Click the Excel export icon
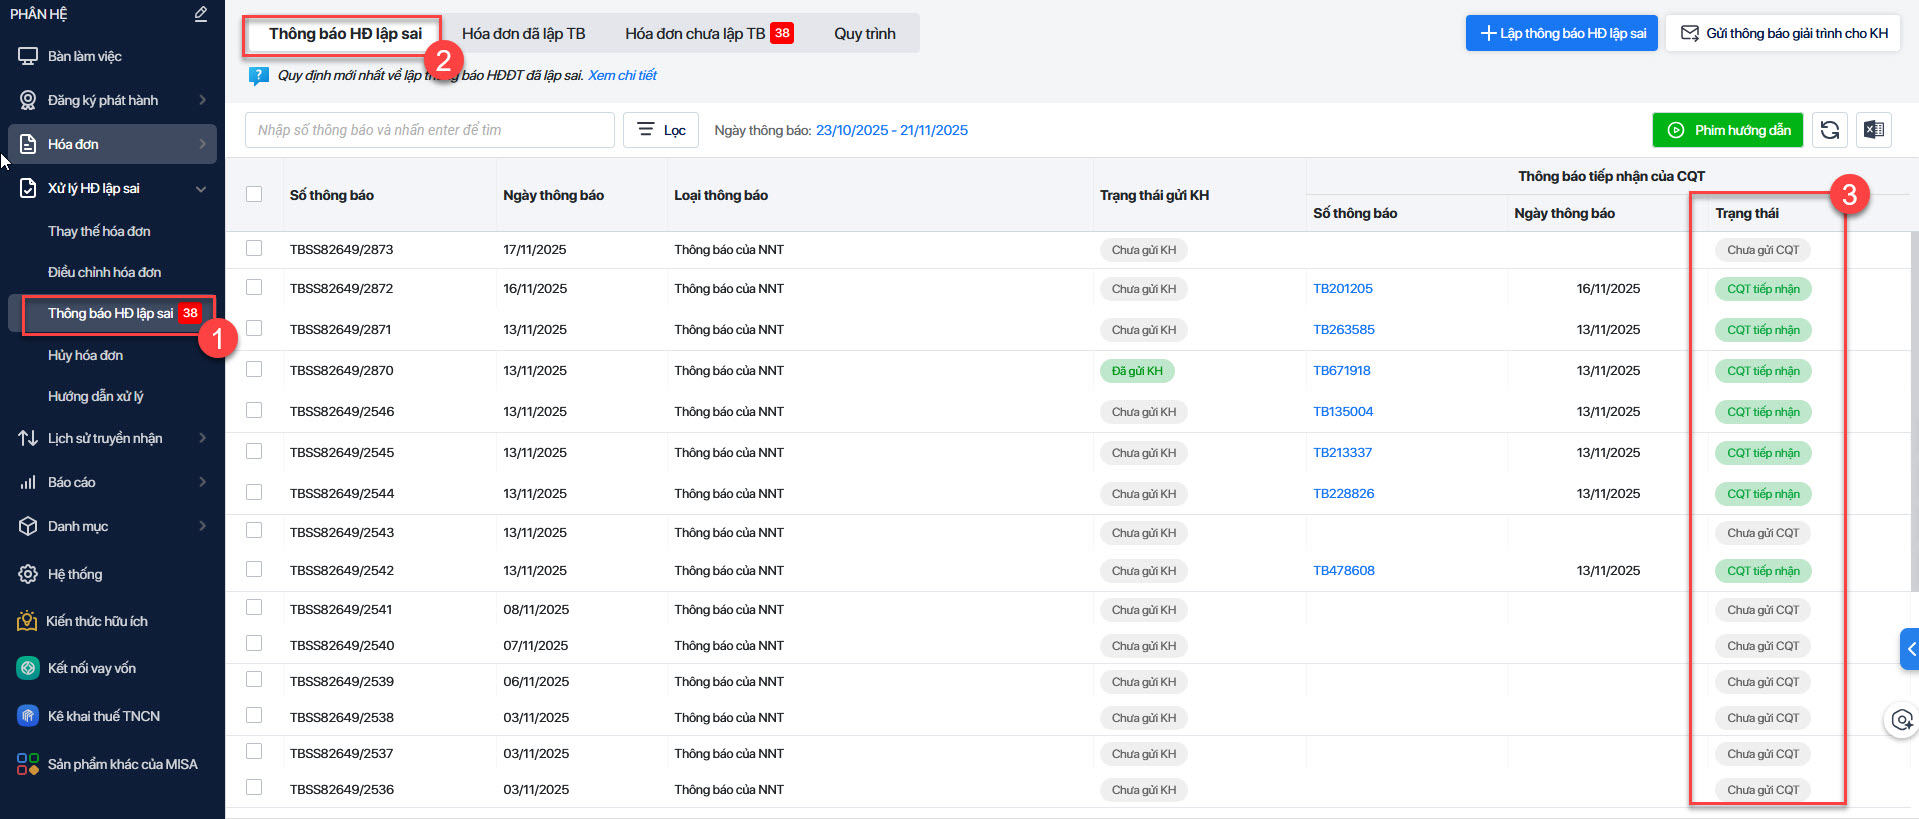Image resolution: width=1919 pixels, height=819 pixels. [1873, 130]
